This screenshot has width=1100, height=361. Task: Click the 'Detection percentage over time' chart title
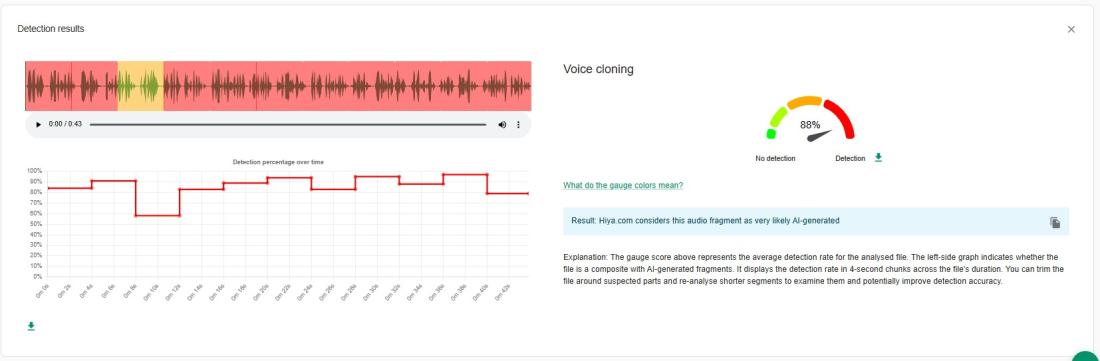coord(278,162)
